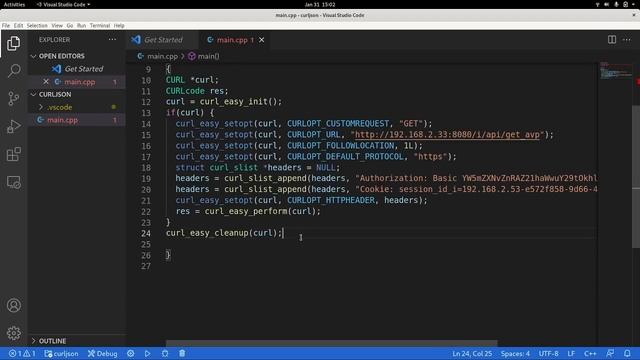Follow the http://192.168.2.33 URL link

coord(447,135)
